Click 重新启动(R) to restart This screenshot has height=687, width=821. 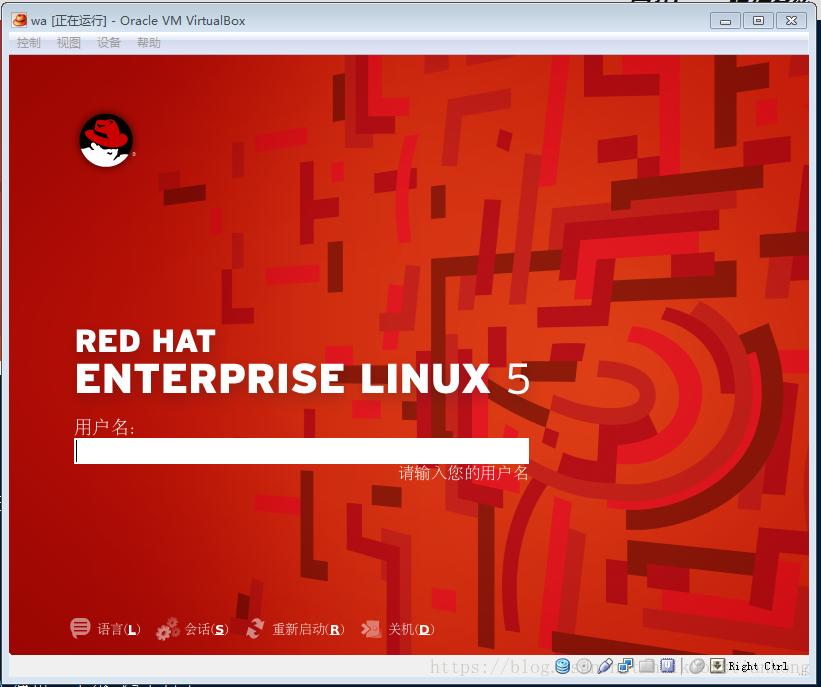pos(308,629)
